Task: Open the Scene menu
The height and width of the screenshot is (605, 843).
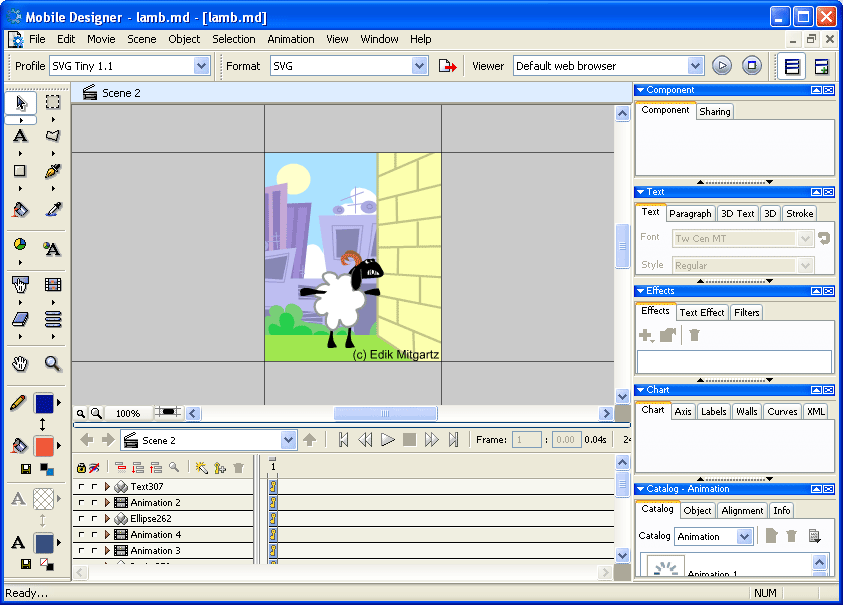Action: click(x=141, y=39)
